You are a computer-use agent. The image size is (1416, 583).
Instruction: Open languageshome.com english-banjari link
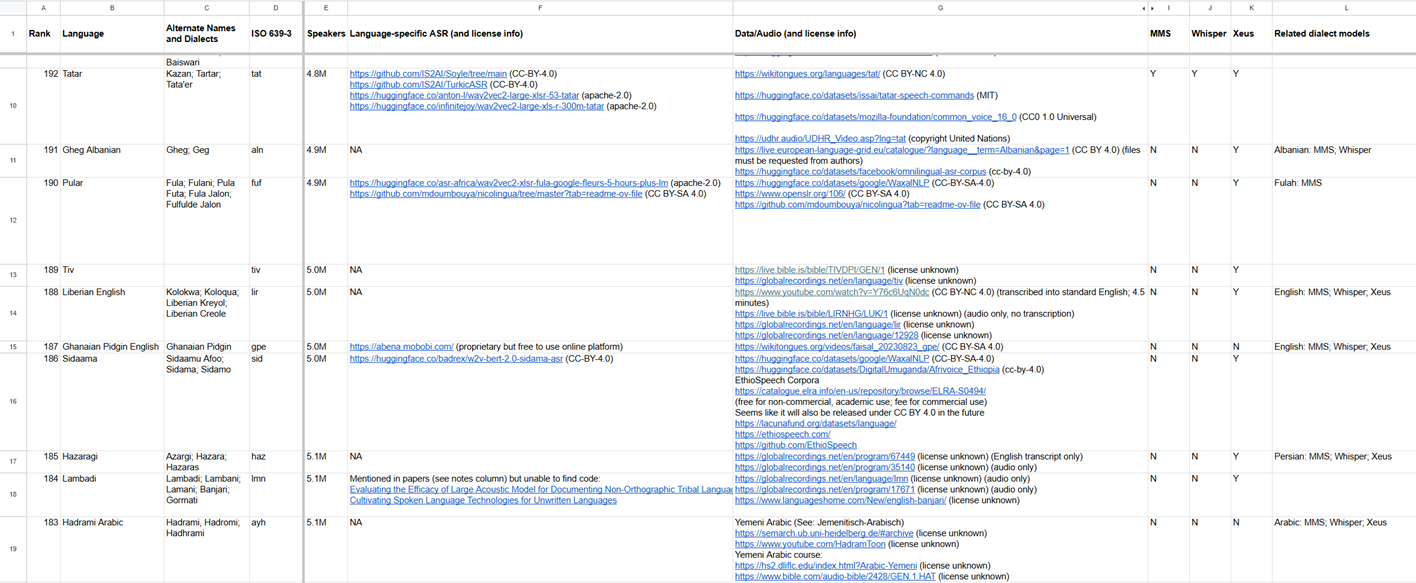pos(840,500)
